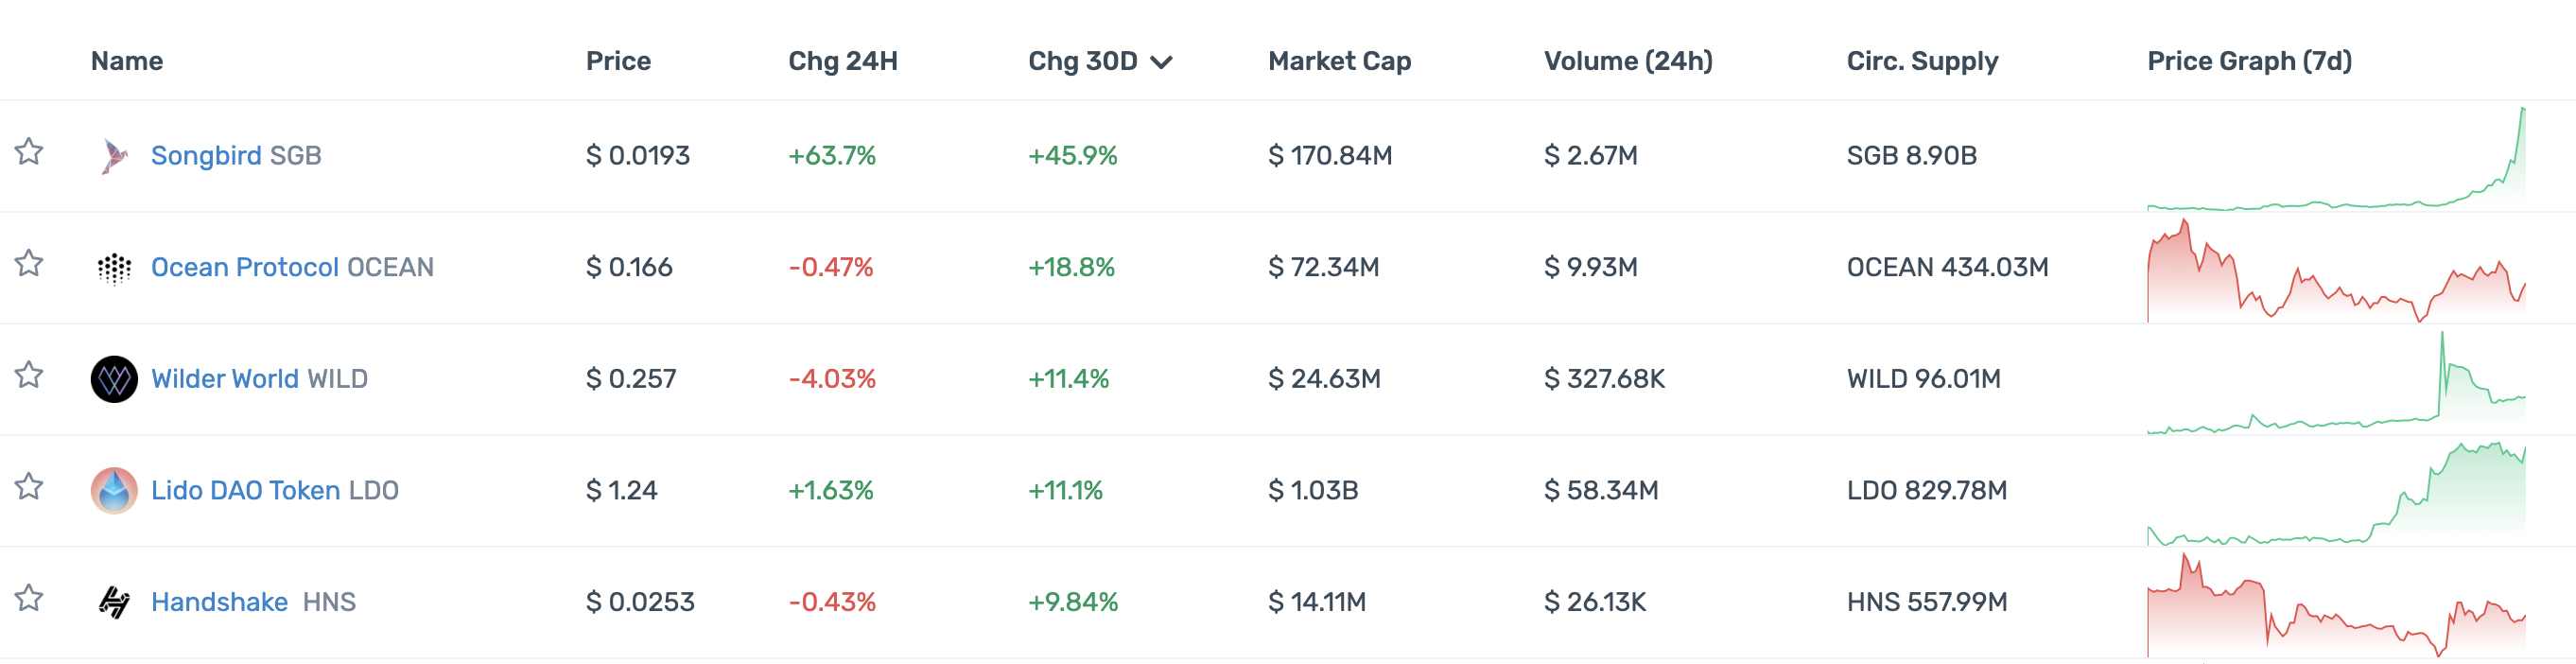
Task: Star Songbird as a favorite
Action: [29, 152]
